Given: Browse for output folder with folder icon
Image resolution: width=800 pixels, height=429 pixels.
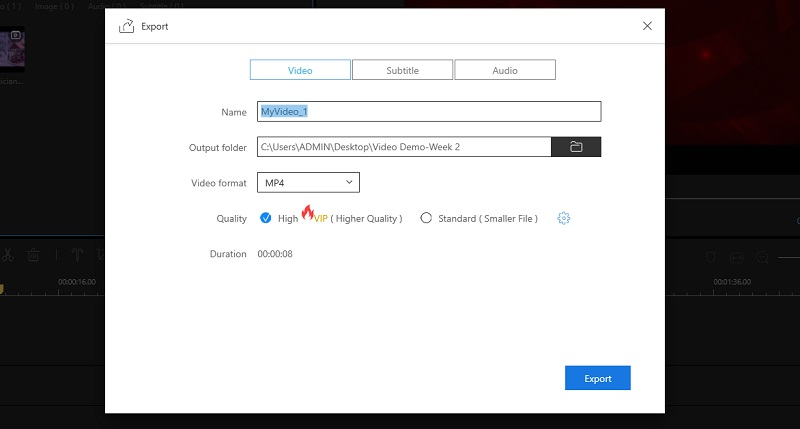Looking at the screenshot, I should 576,147.
